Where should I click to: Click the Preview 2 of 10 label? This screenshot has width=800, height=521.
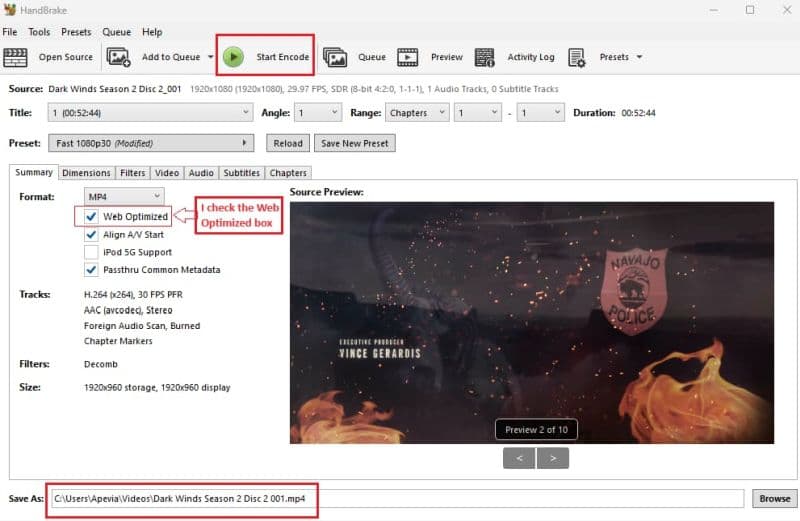coord(536,430)
